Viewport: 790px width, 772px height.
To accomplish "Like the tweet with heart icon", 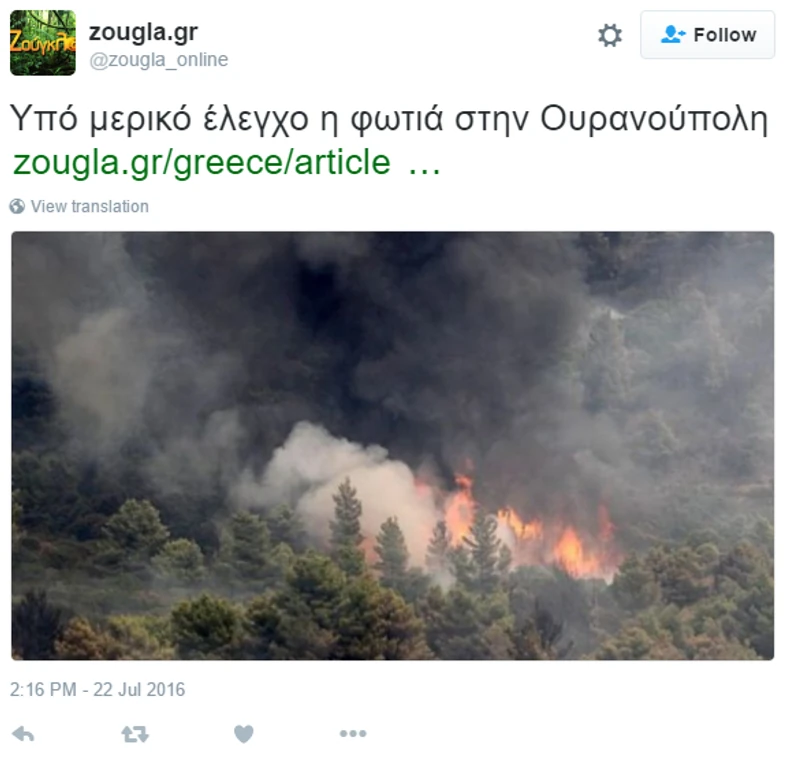I will (244, 734).
